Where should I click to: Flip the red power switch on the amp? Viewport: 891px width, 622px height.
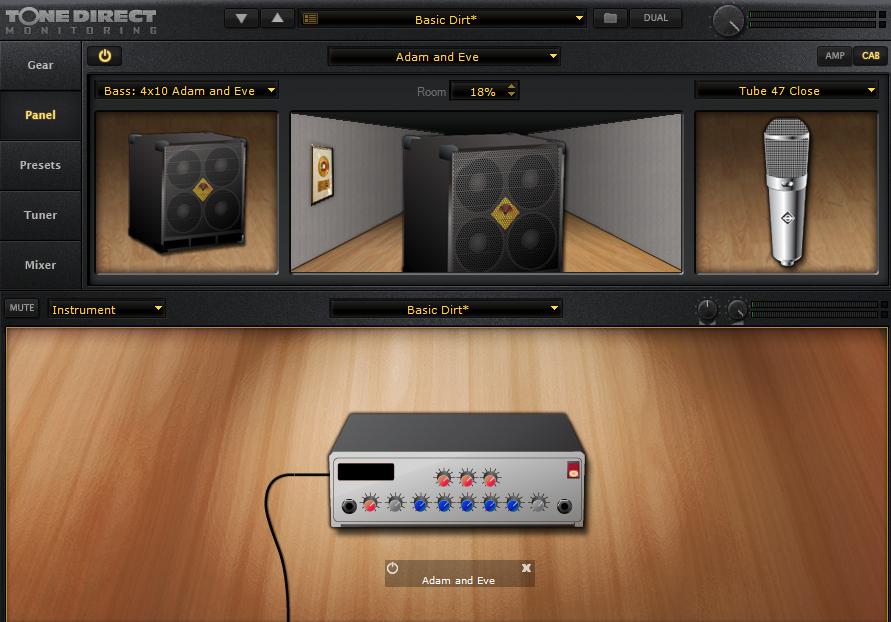pyautogui.click(x=573, y=470)
